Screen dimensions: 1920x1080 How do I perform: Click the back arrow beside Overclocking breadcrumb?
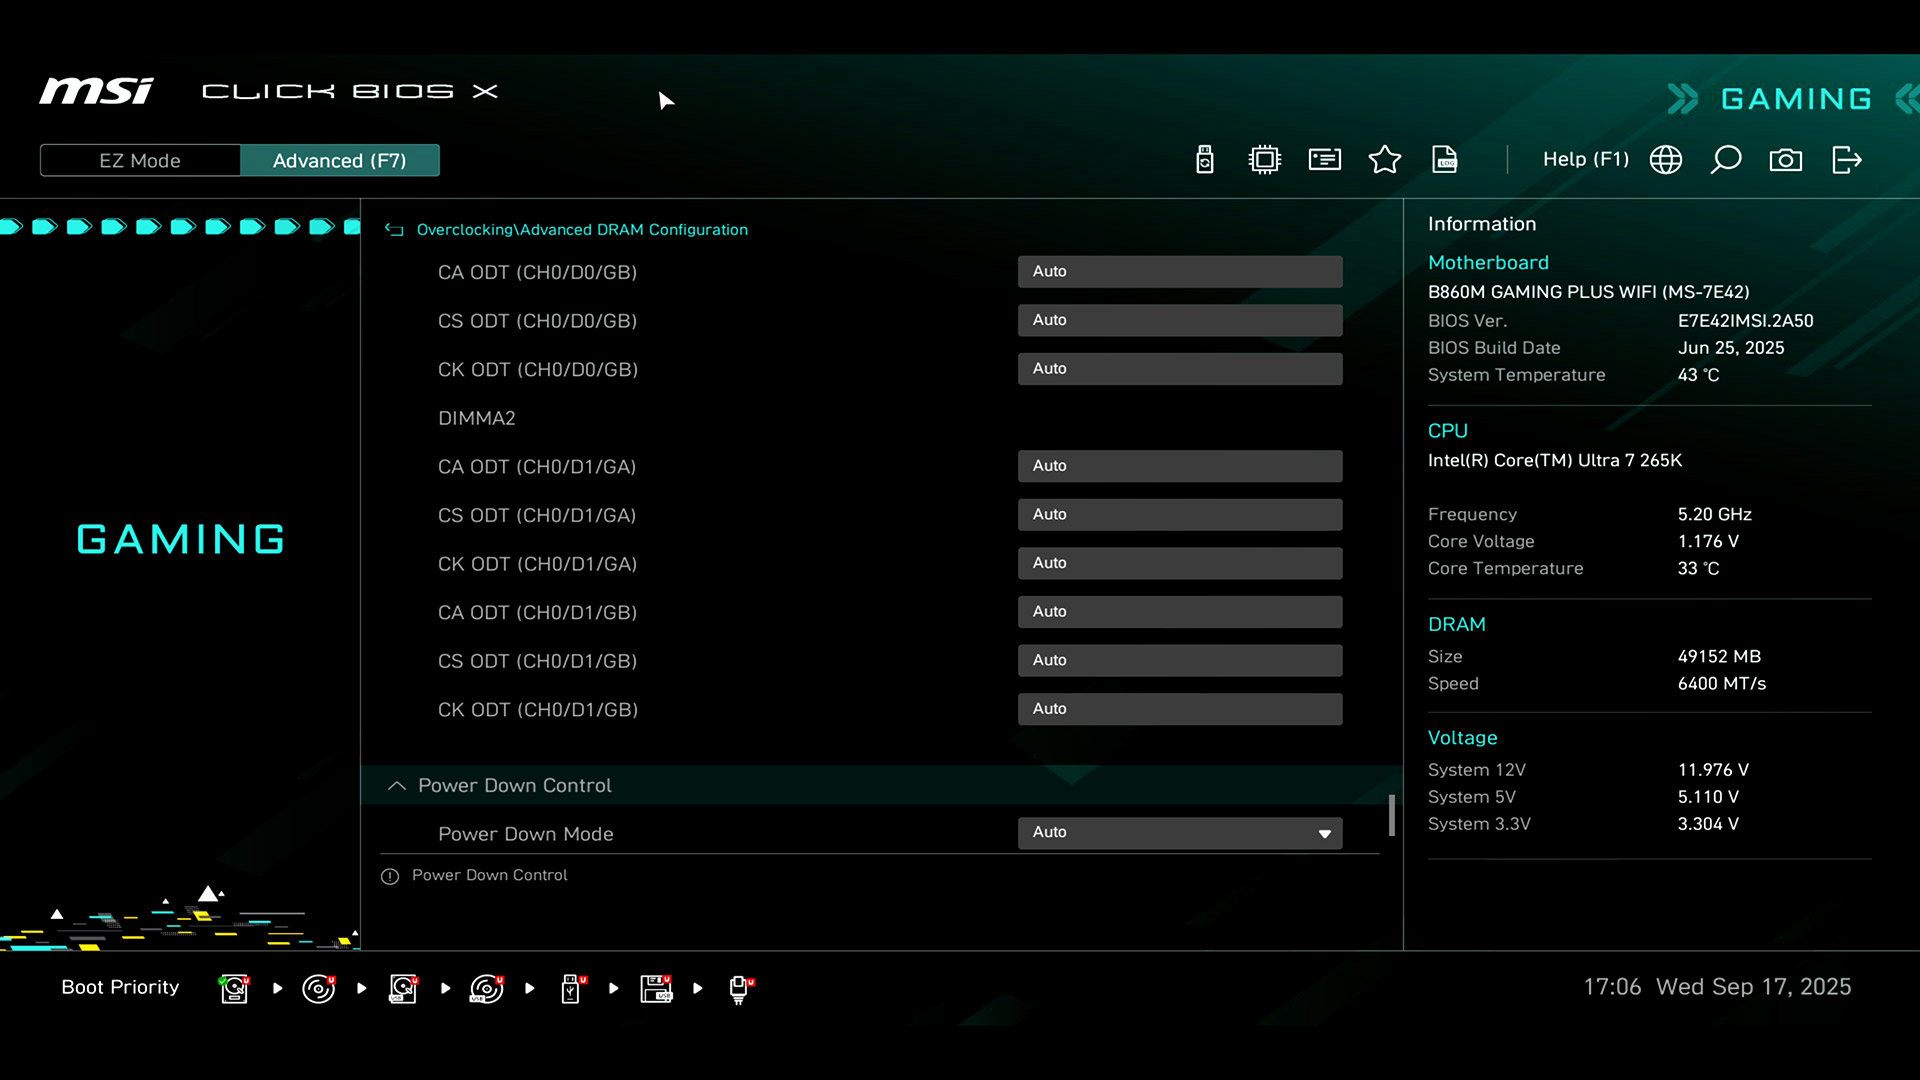point(395,230)
